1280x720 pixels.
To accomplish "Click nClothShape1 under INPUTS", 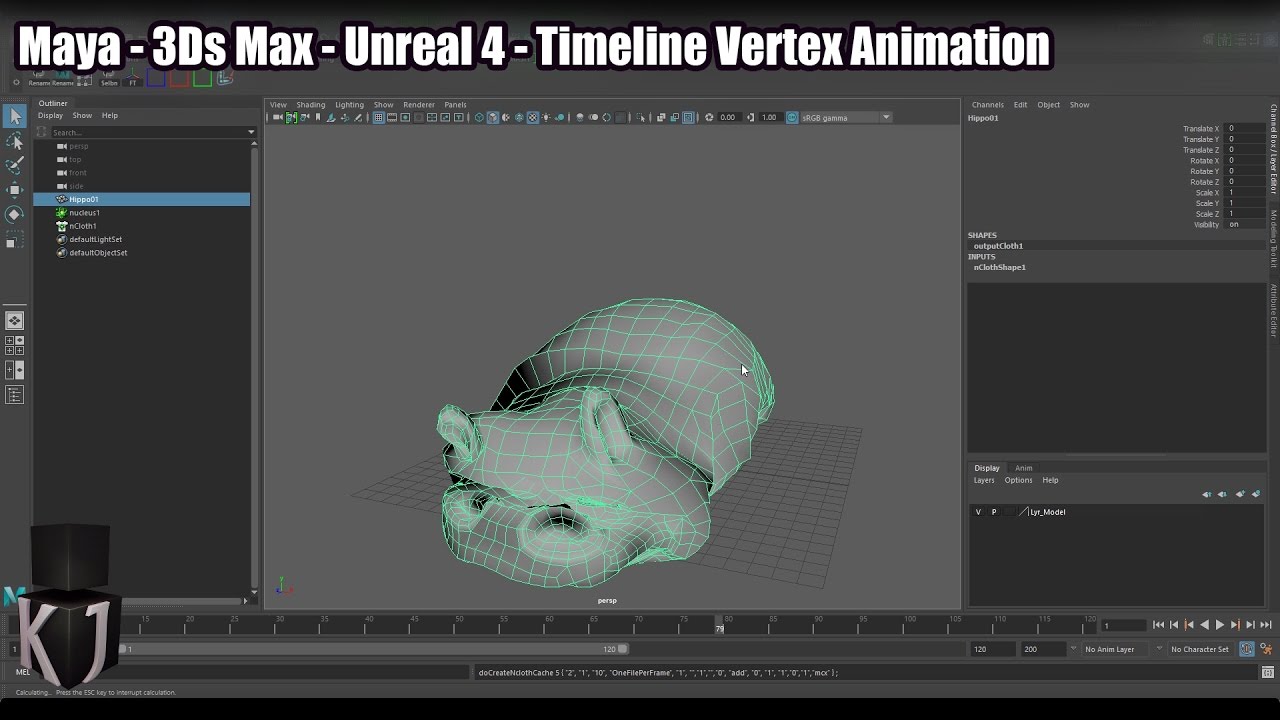I will click(1000, 267).
